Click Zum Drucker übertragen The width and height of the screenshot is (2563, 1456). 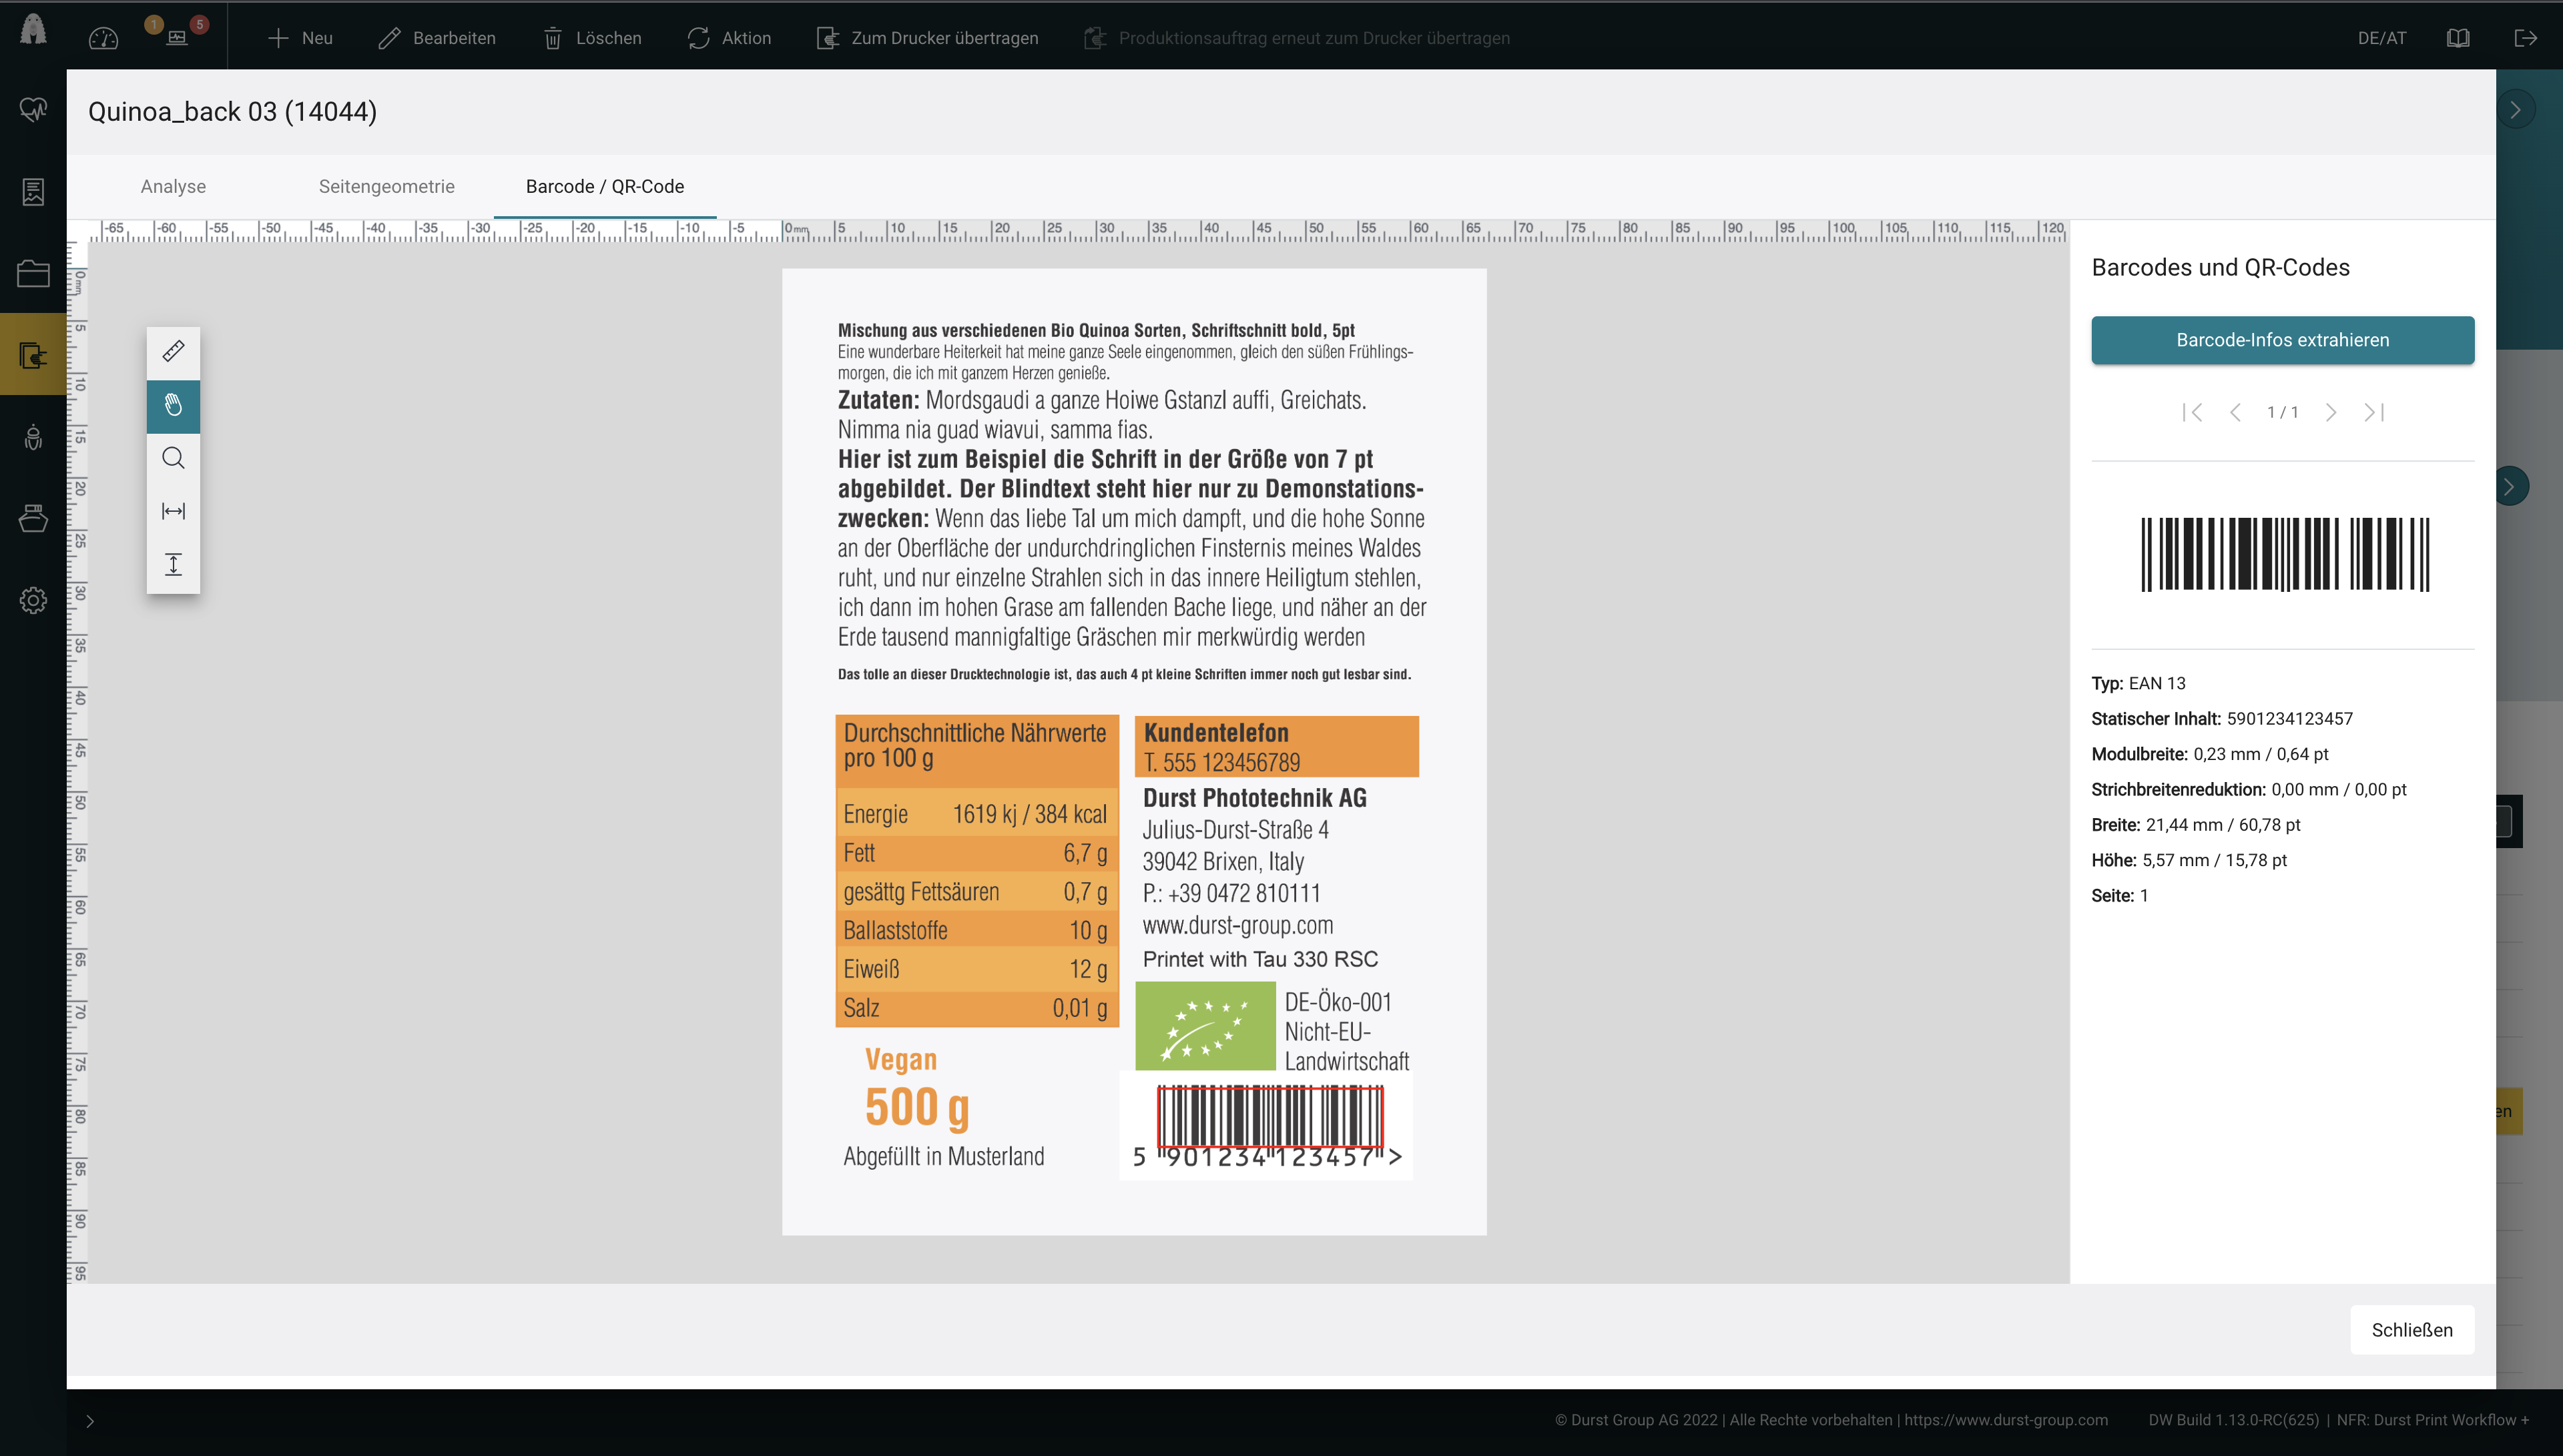pyautogui.click(x=927, y=38)
